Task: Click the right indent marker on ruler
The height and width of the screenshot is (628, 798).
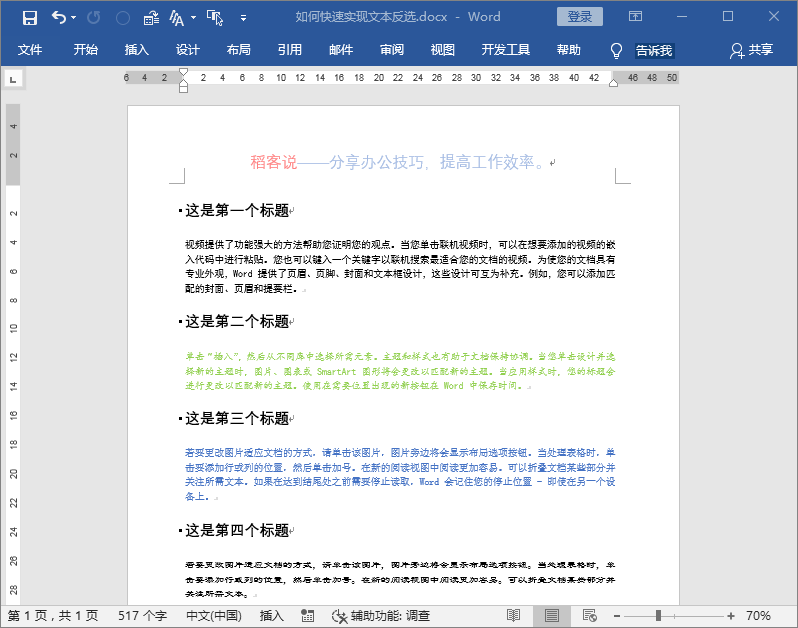Action: 614,83
